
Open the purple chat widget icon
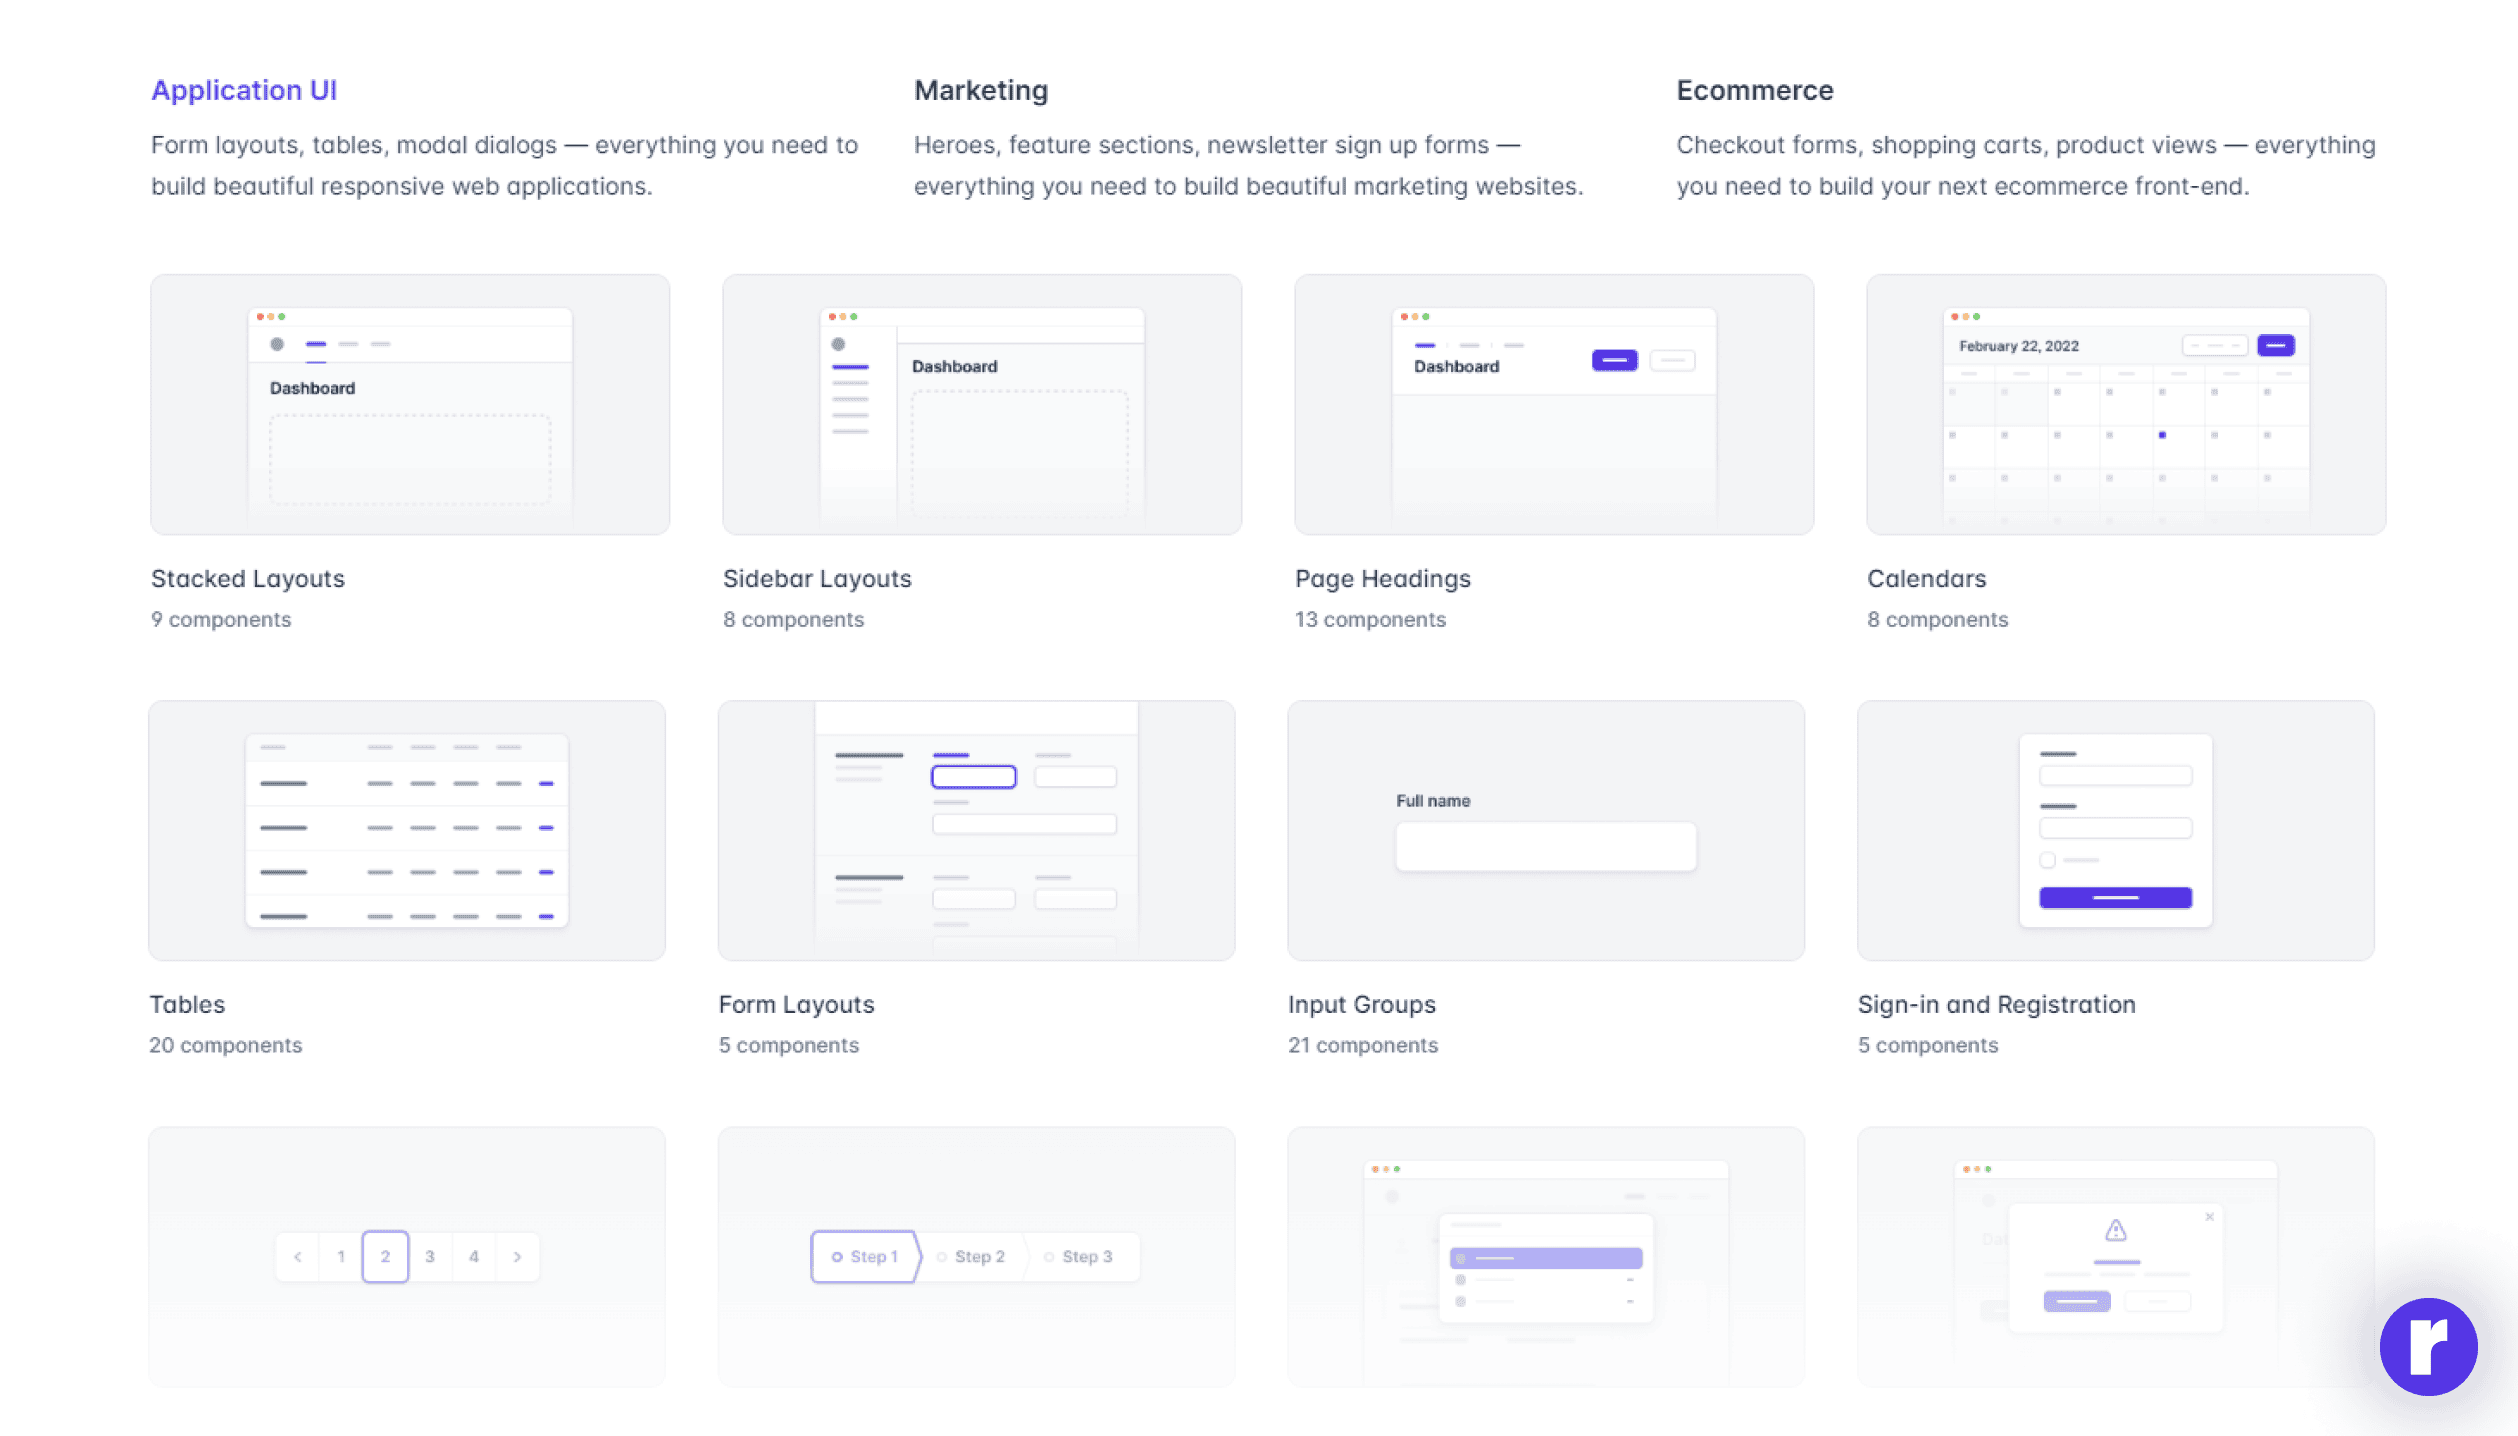pos(2428,1346)
